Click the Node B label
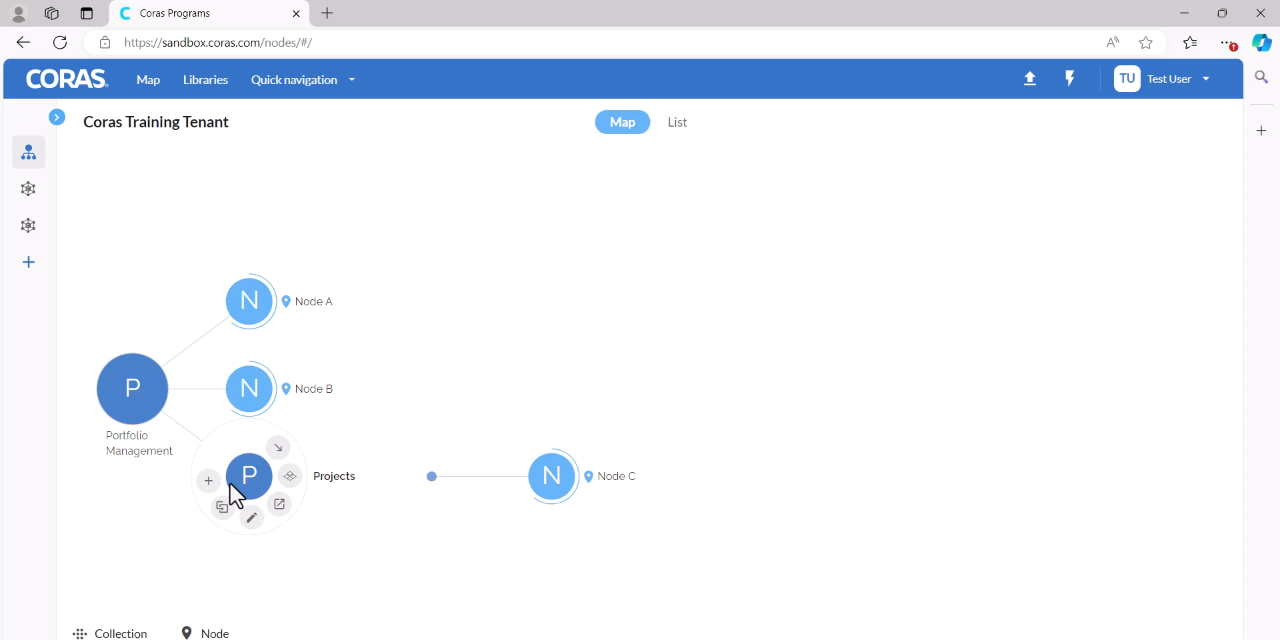Viewport: 1280px width, 640px height. point(313,389)
